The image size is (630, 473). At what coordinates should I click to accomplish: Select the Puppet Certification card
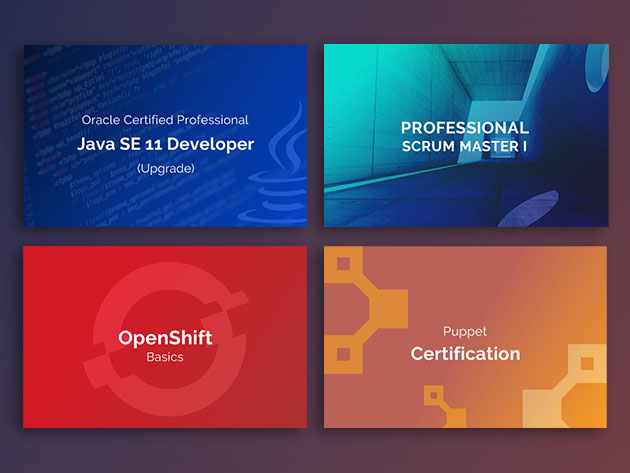pyautogui.click(x=465, y=337)
